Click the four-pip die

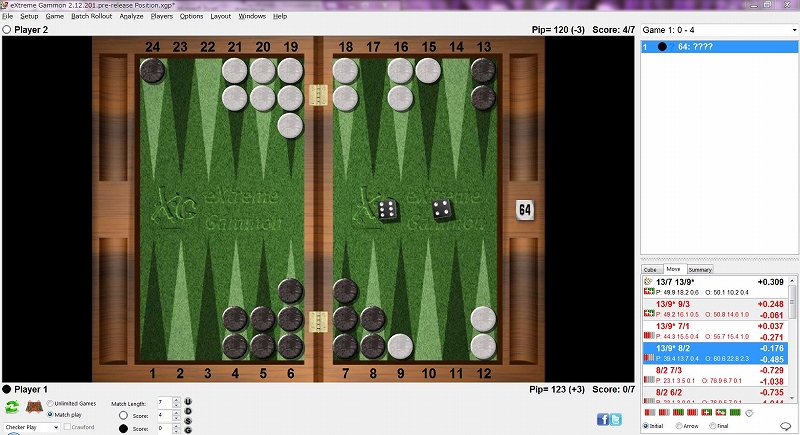442,209
